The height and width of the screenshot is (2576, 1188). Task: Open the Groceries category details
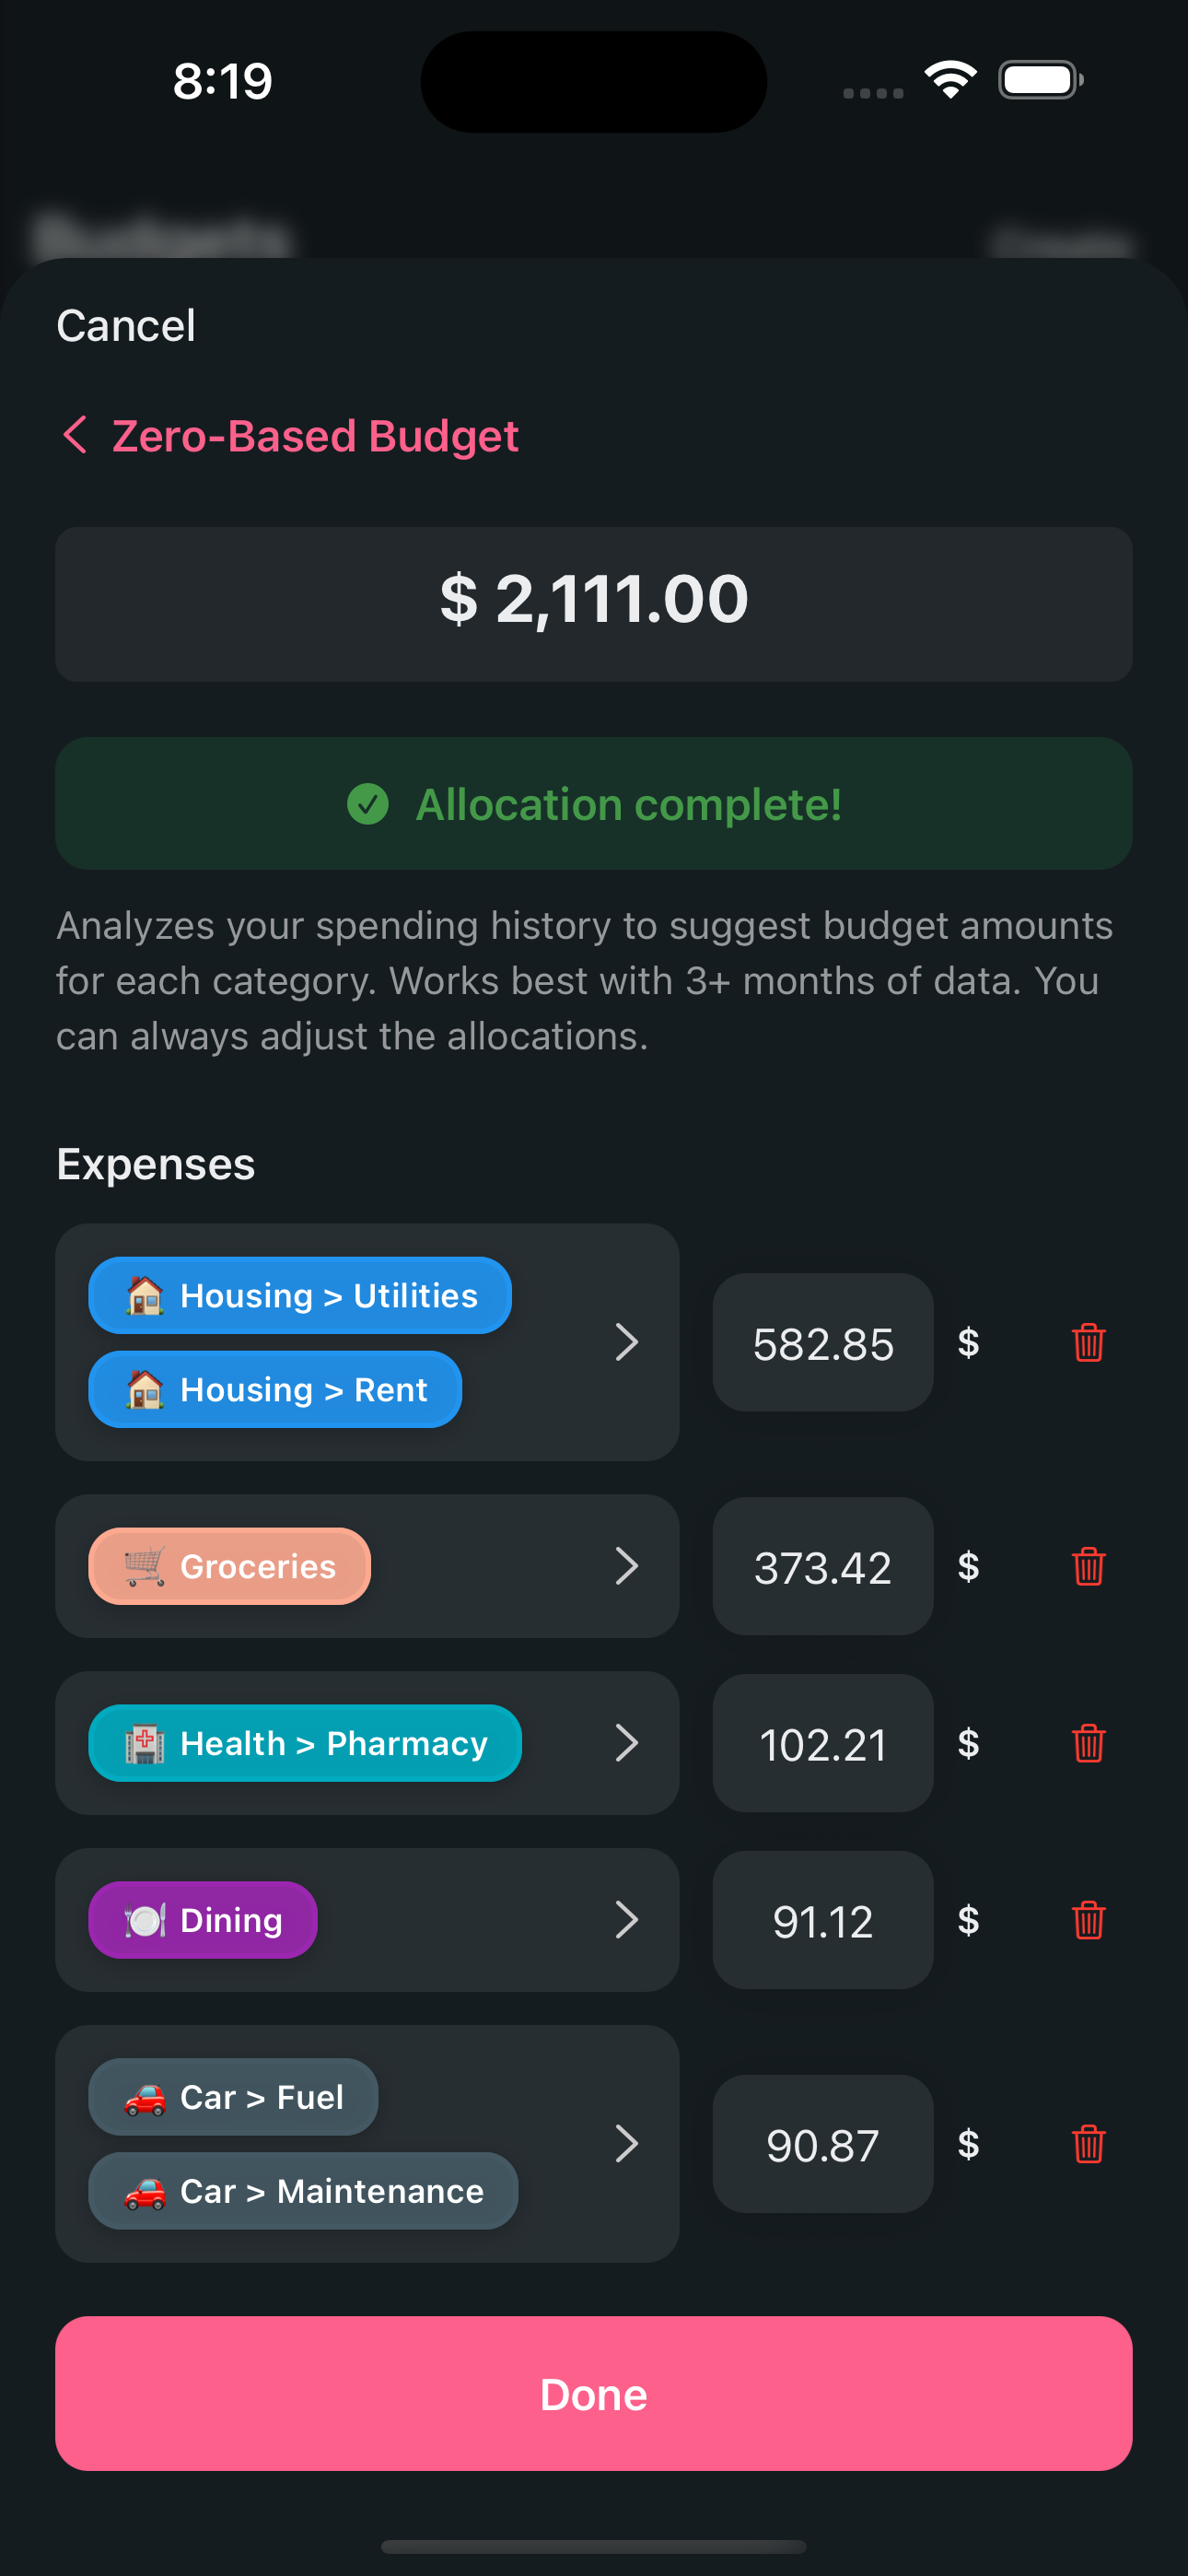point(628,1567)
